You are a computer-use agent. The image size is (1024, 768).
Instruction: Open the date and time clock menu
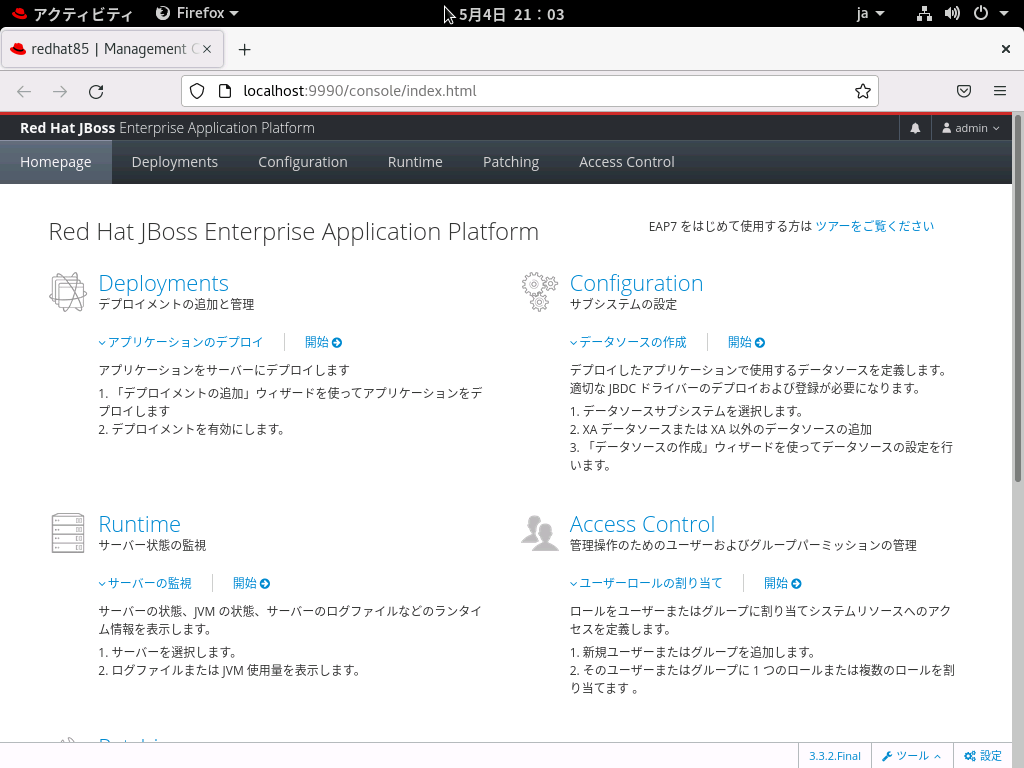(511, 14)
